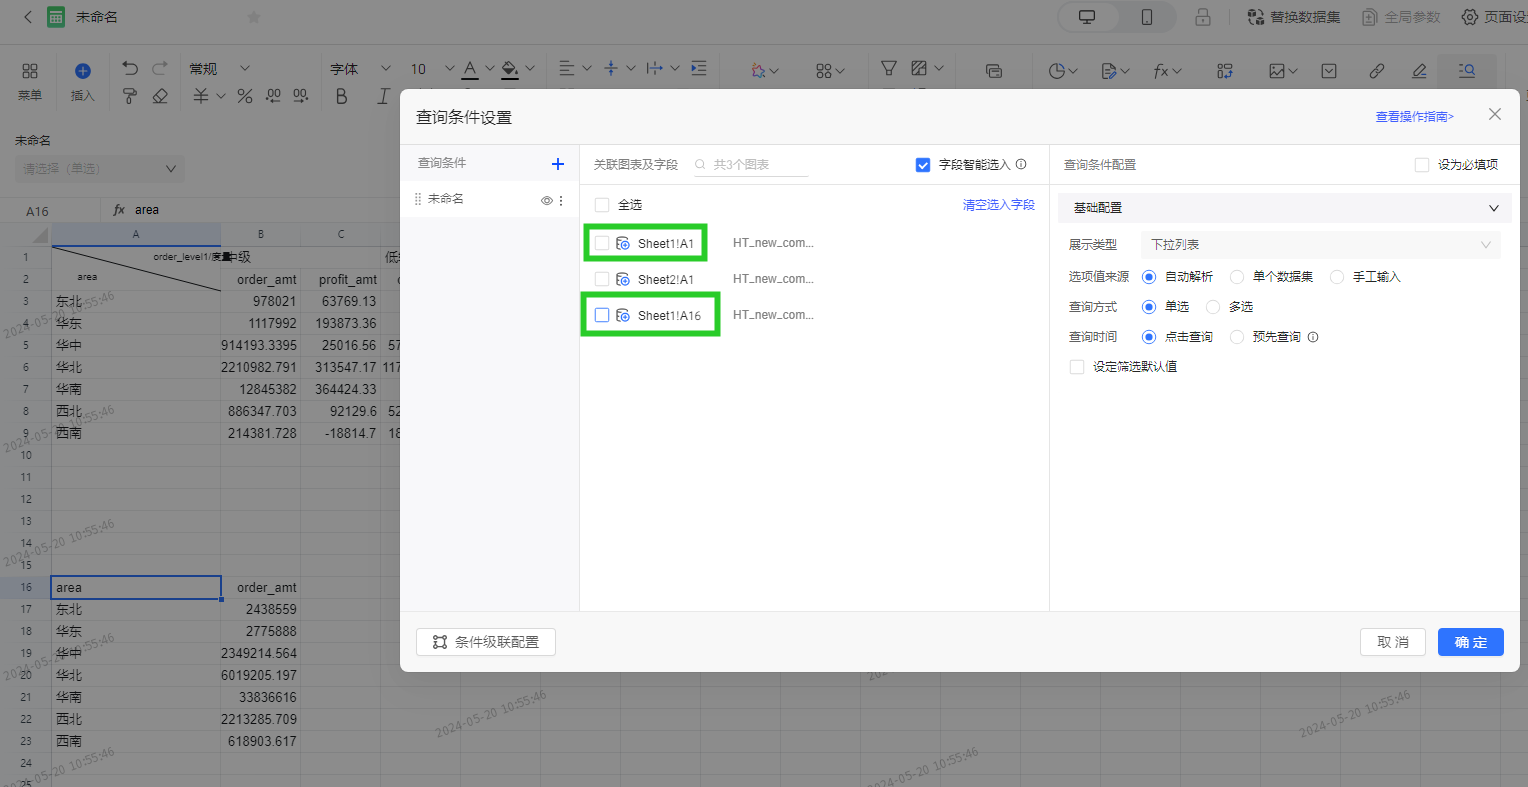Switch to mobile preview mode icon

[x=1146, y=17]
